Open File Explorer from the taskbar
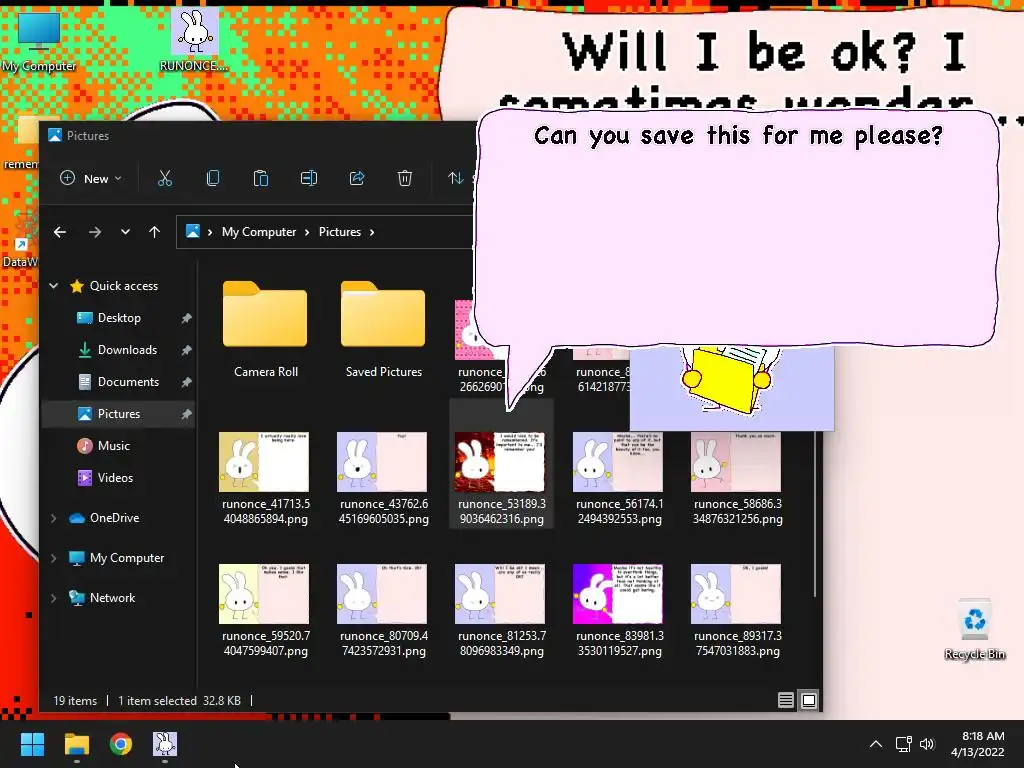This screenshot has height=768, width=1024. 76,744
